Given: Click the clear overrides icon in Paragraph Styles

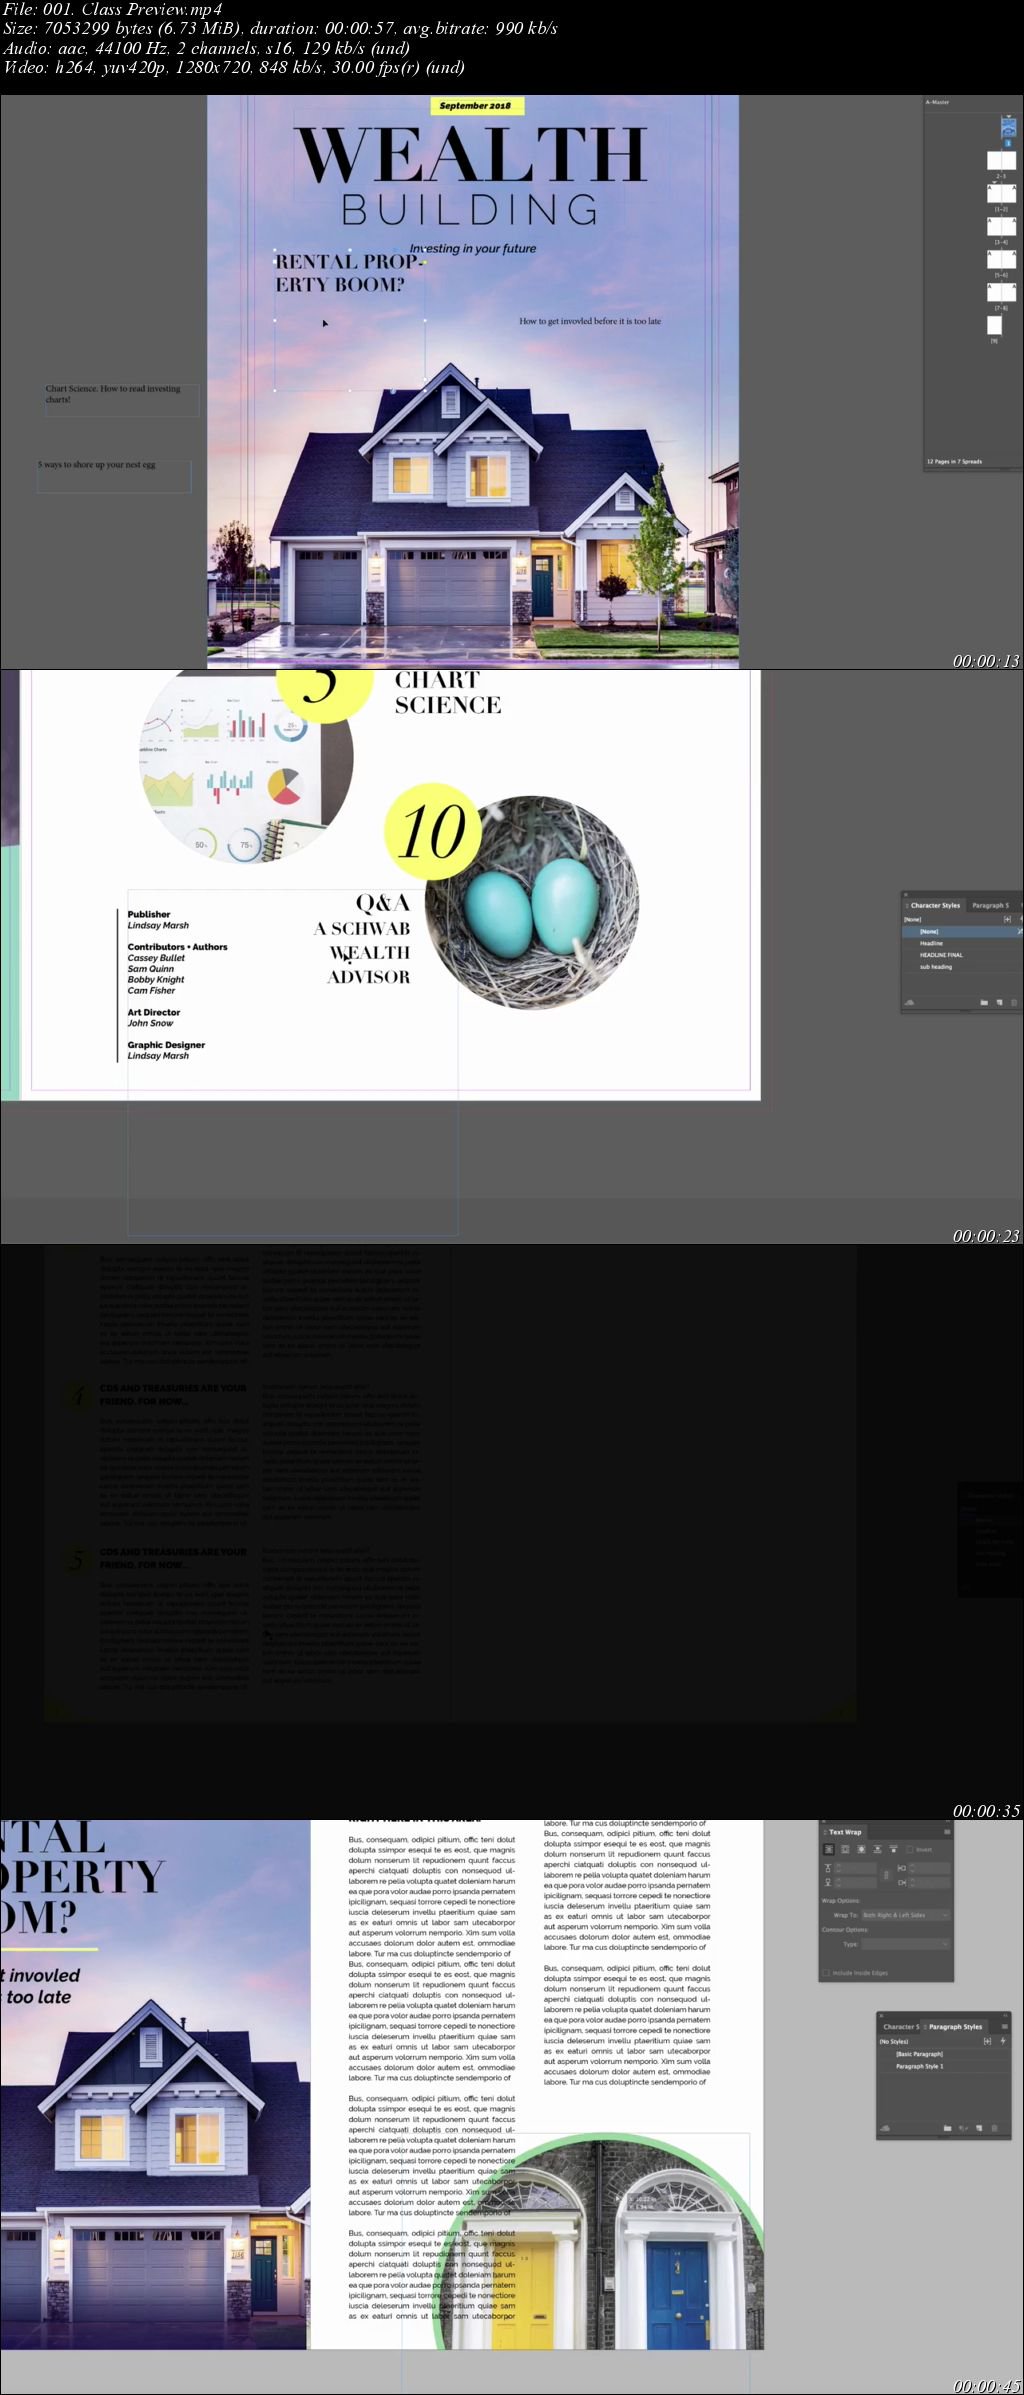Looking at the screenshot, I should coord(963,2128).
